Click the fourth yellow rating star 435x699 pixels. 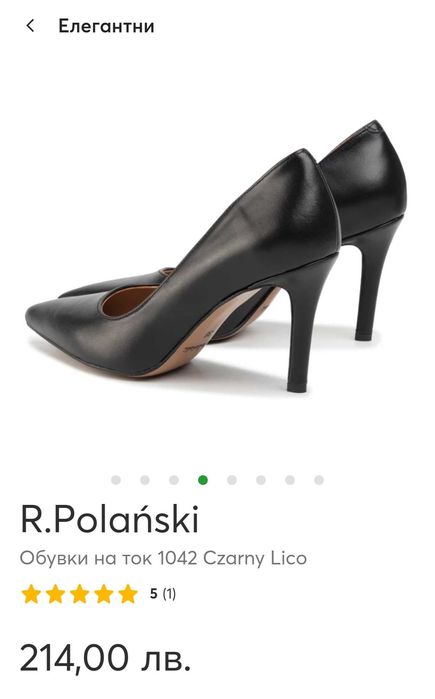coord(103,594)
